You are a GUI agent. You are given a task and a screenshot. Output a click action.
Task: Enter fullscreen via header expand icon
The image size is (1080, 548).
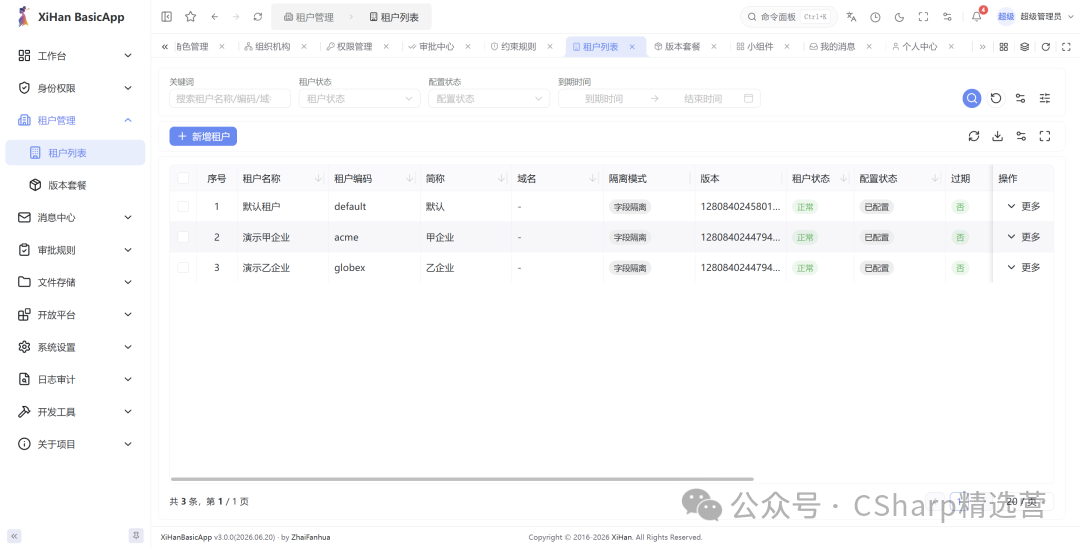924,17
